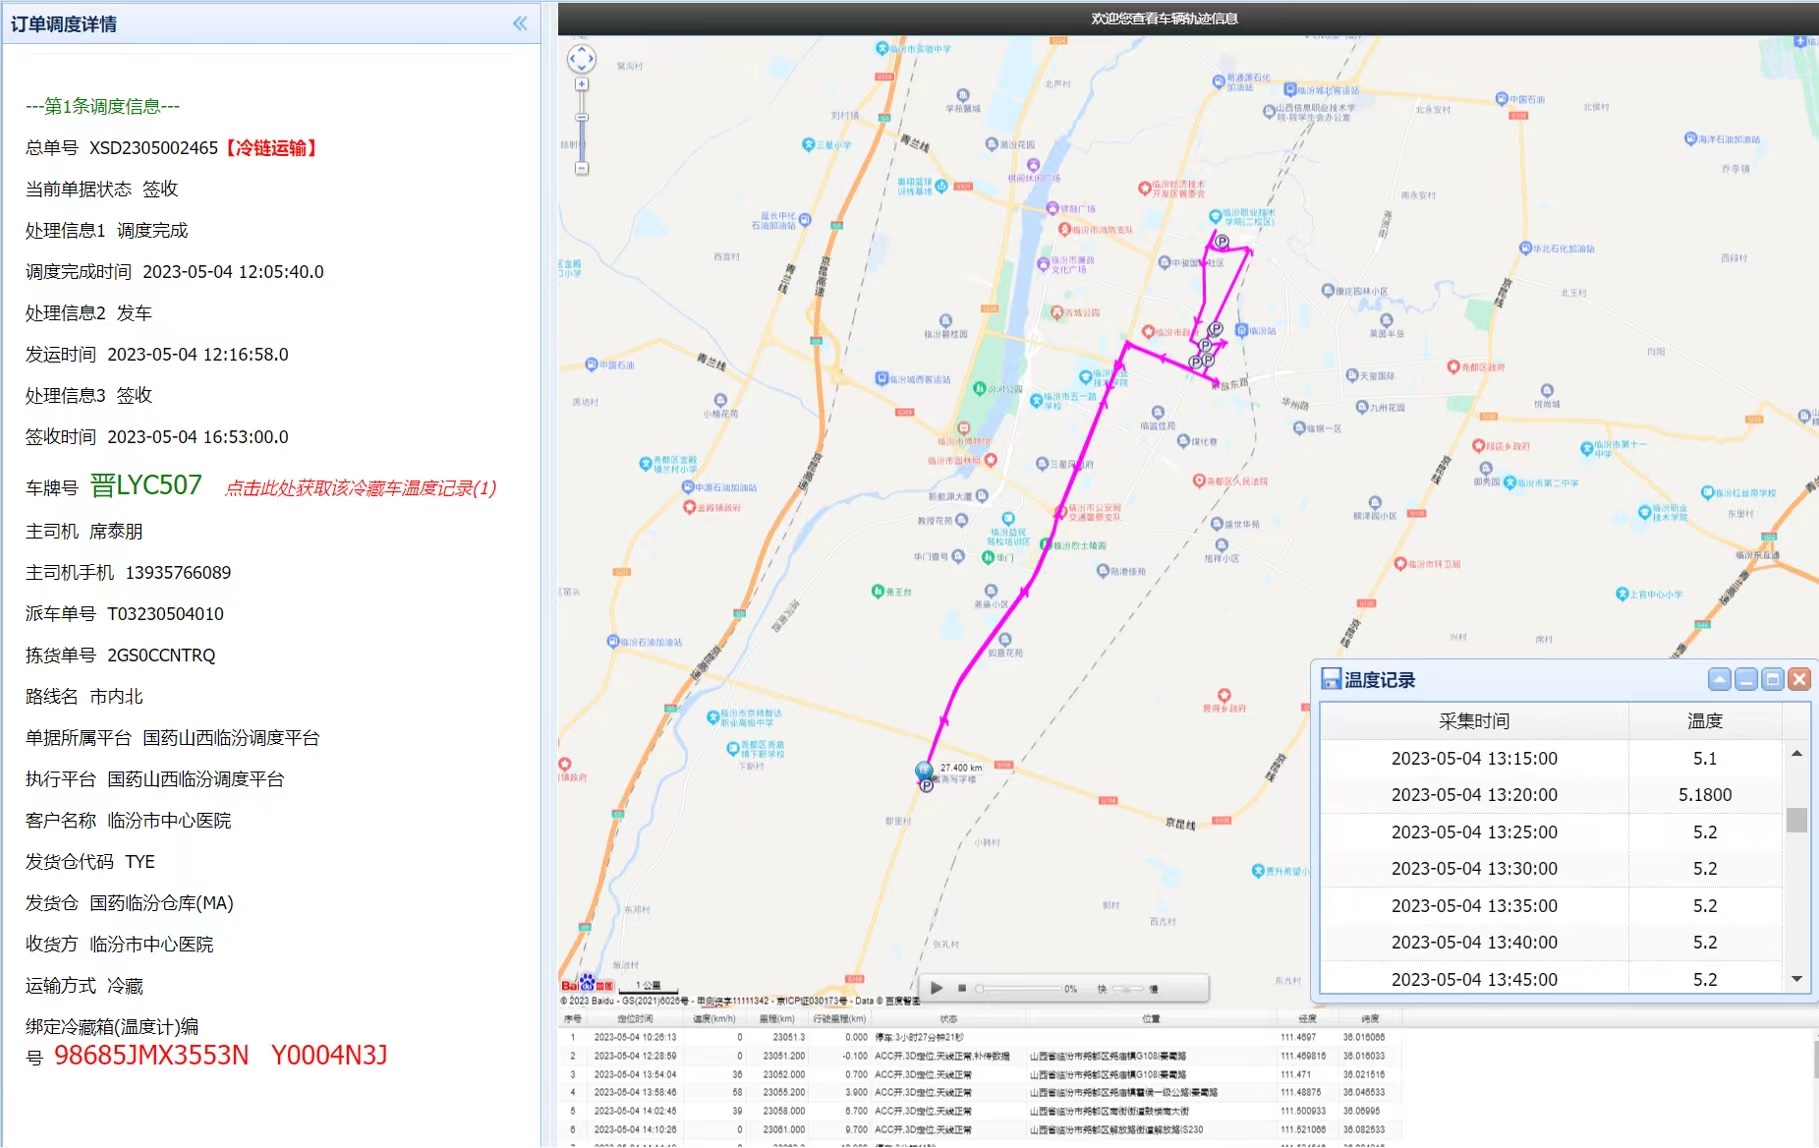Zoom in the map with plus button

click(x=582, y=85)
